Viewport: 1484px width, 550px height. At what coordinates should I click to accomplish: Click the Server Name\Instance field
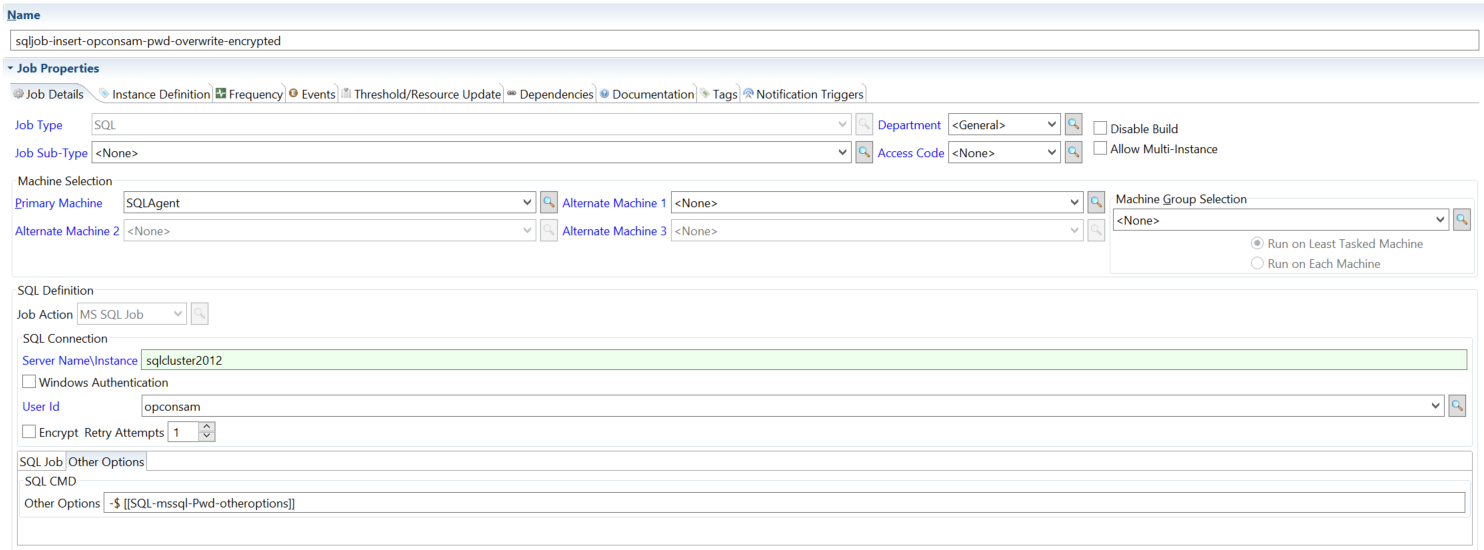(804, 360)
